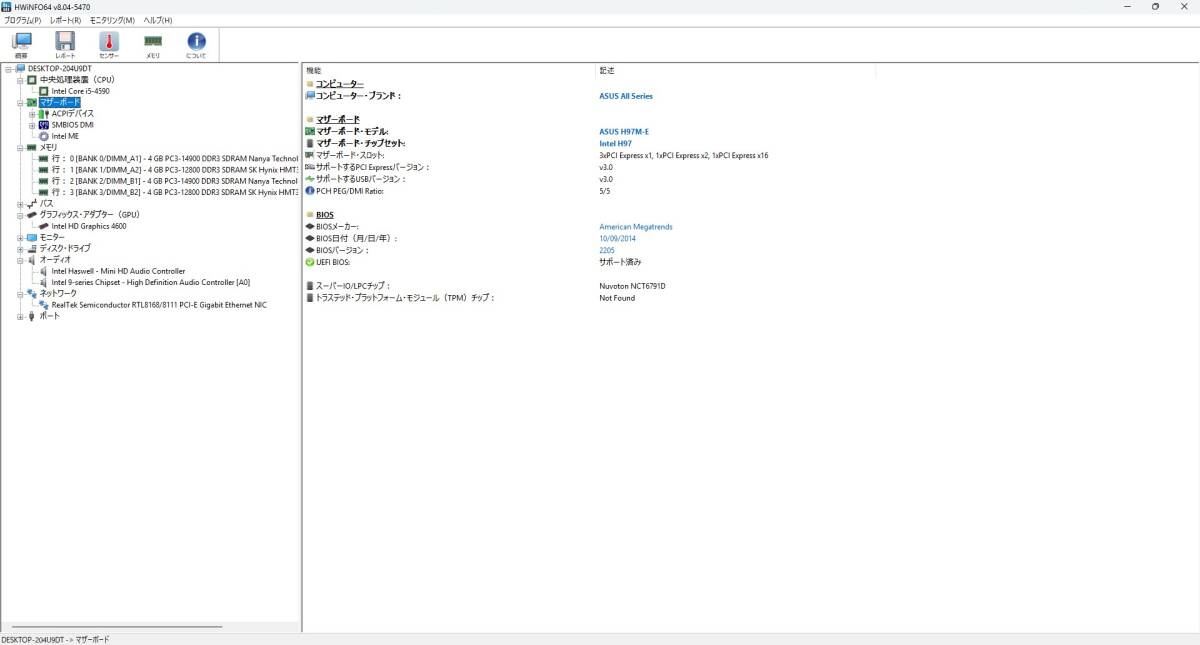Collapse the DESKTOP-204U9DT root node
Screen dimensions: 1200x645
tap(8, 69)
